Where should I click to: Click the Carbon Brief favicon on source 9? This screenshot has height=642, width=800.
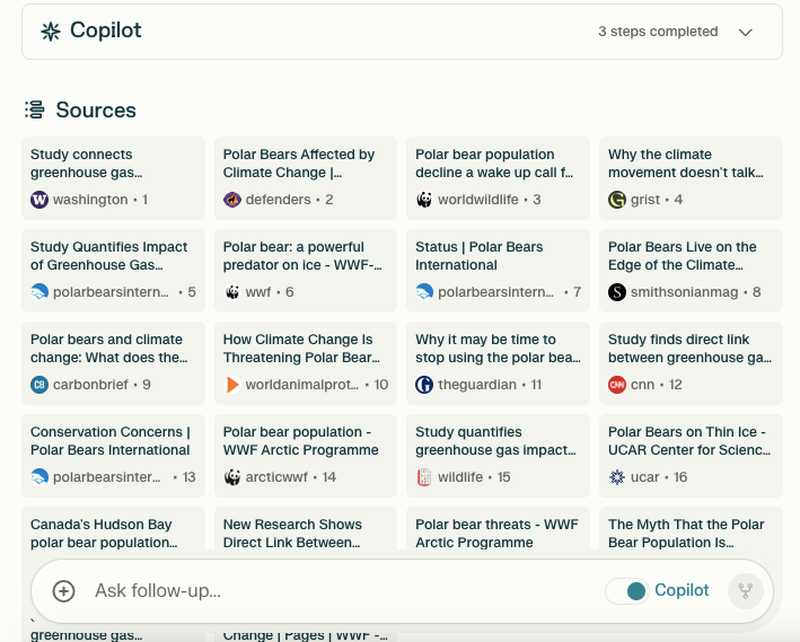39,385
